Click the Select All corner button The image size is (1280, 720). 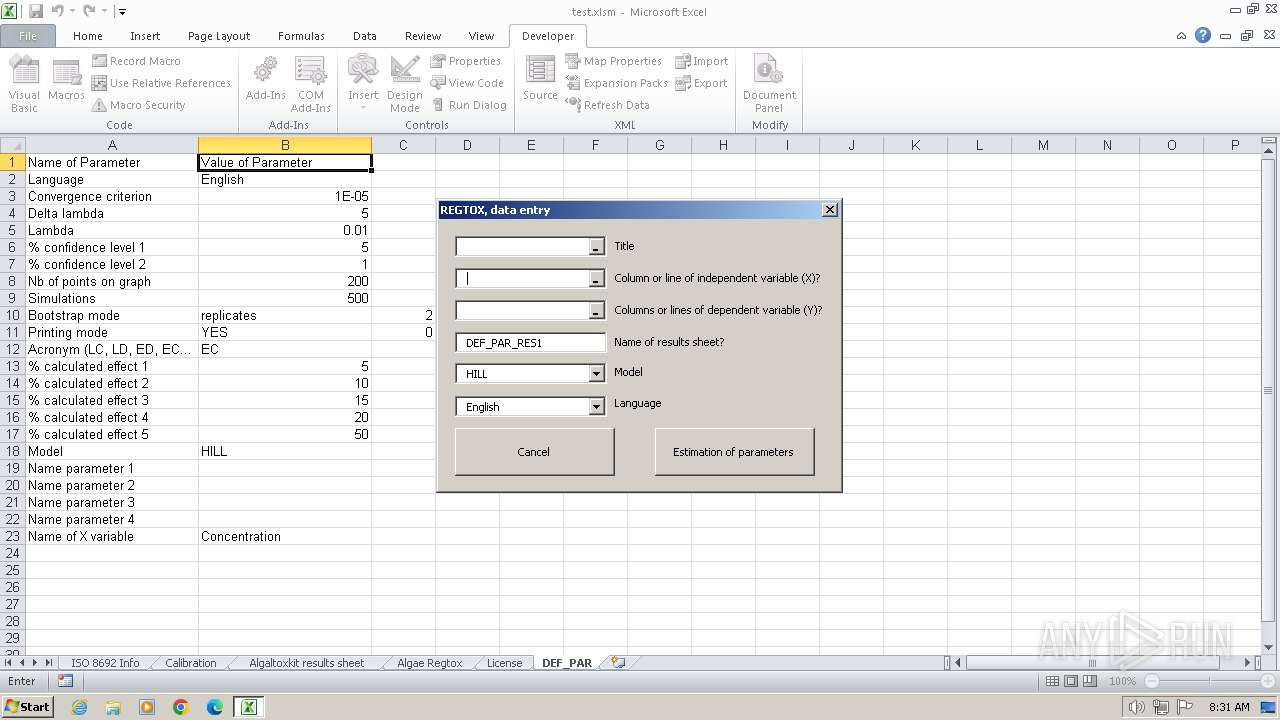pyautogui.click(x=13, y=145)
